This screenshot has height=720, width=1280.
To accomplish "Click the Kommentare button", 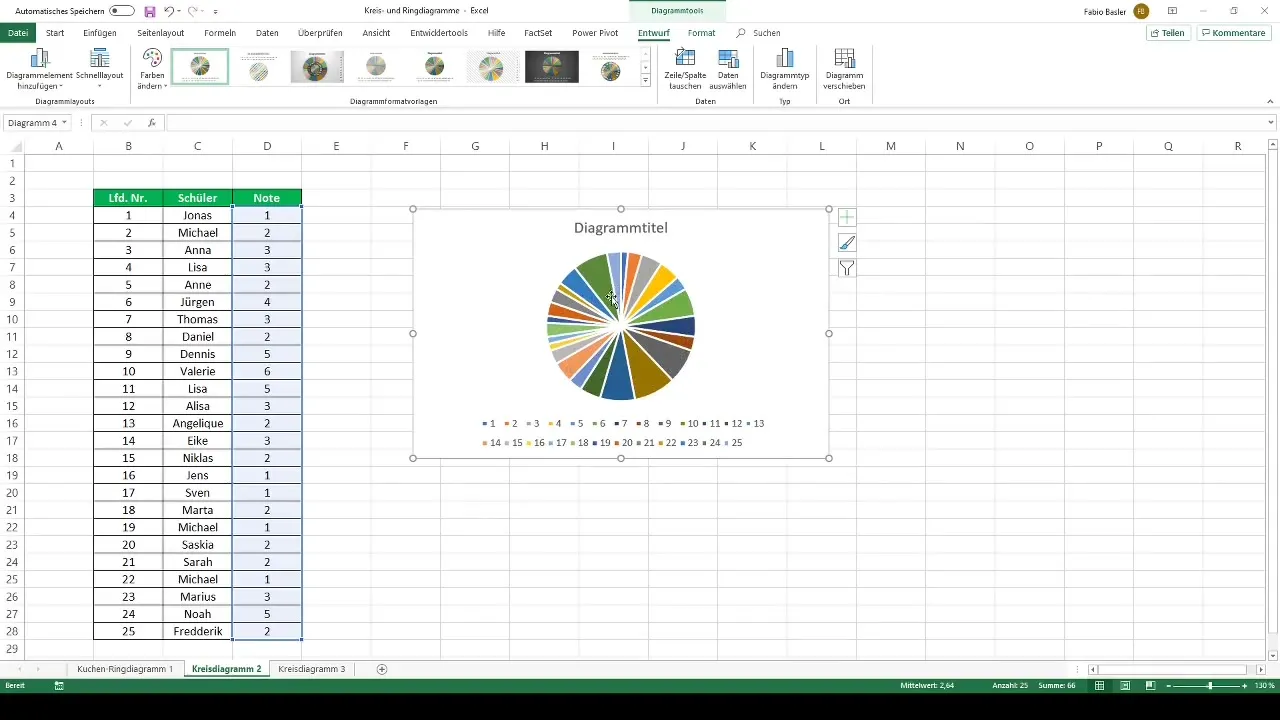I will tap(1234, 33).
